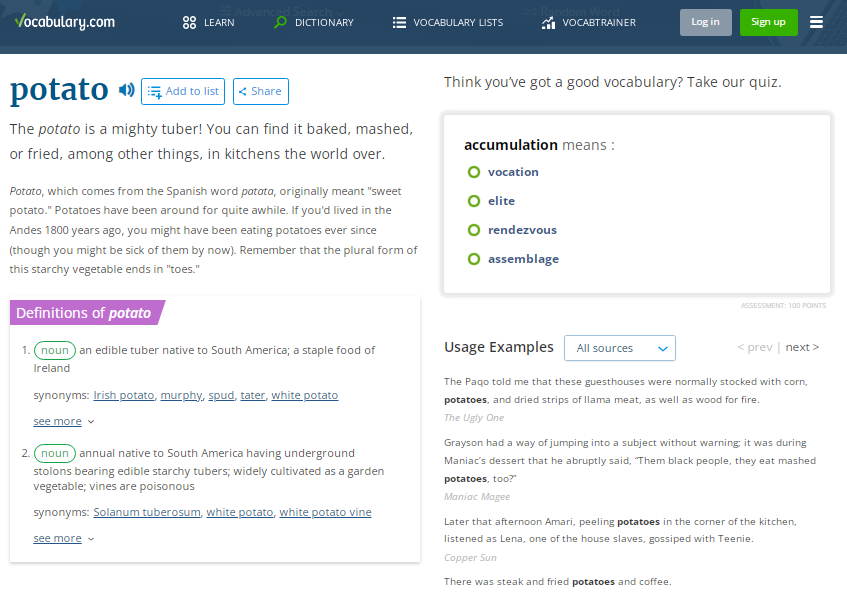This screenshot has height=596, width=847.
Task: Share the word potato
Action: coord(260,91)
